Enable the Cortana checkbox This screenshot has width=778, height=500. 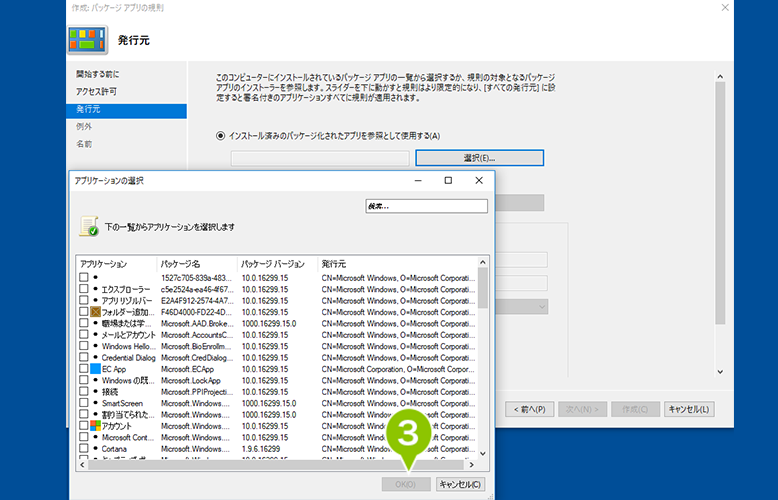click(x=84, y=448)
